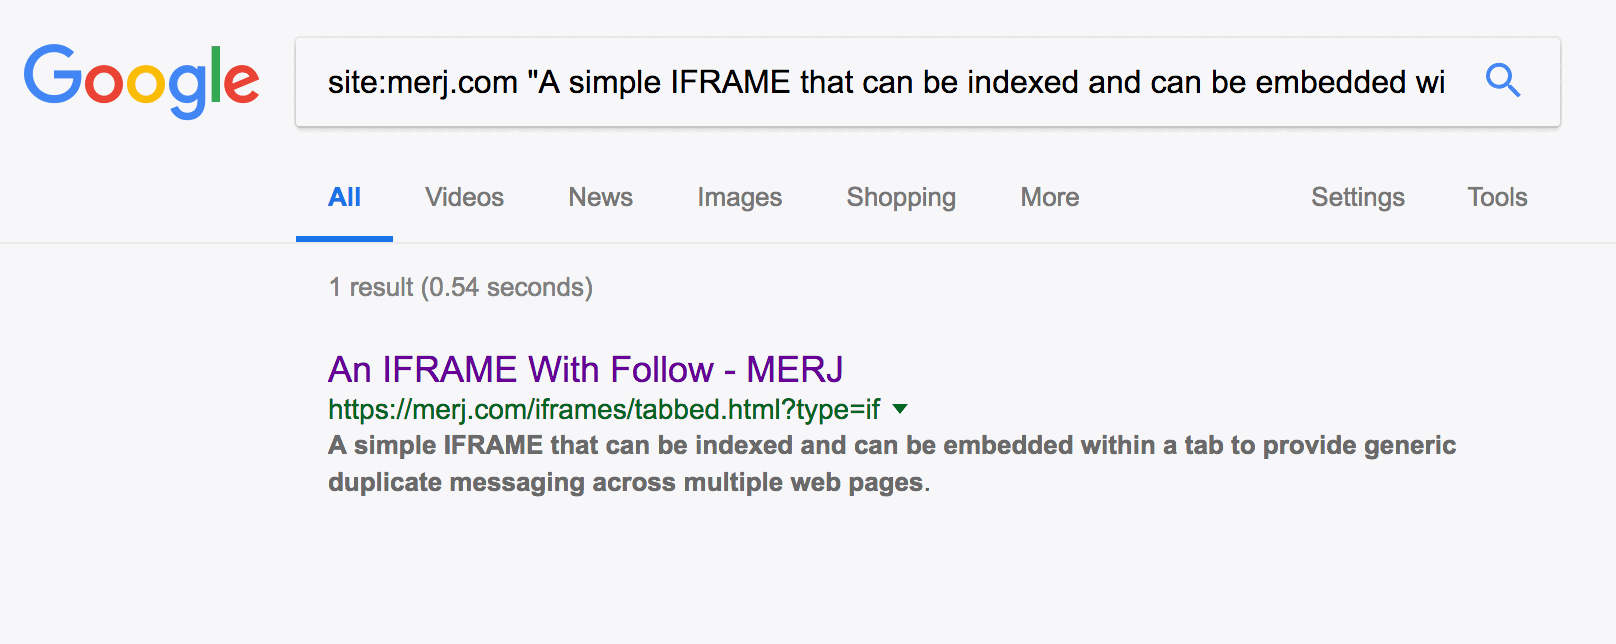1616x644 pixels.
Task: Click the Google logo
Action: 141,81
